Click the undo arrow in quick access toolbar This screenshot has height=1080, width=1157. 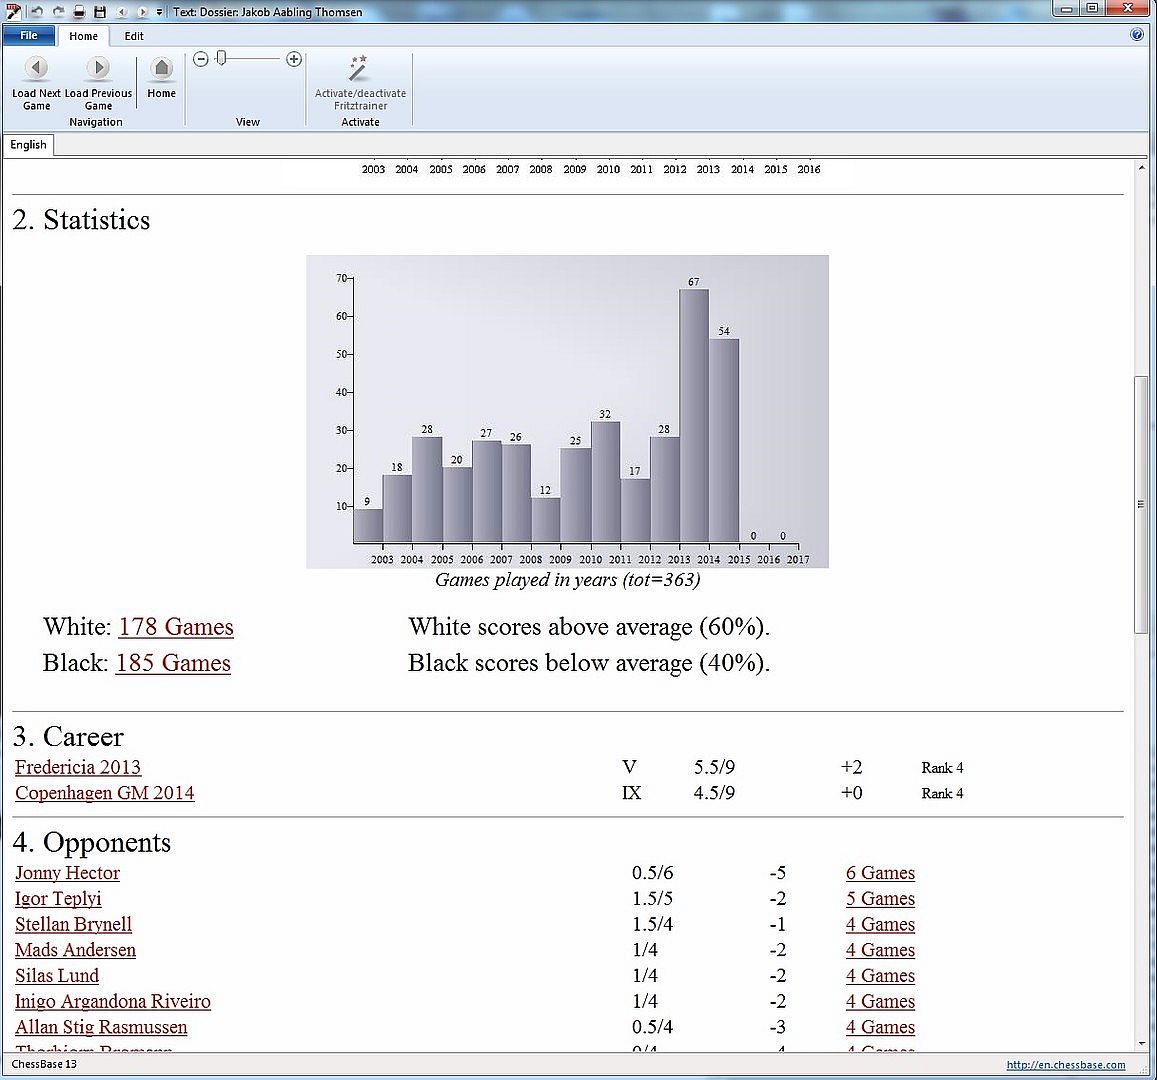click(36, 12)
